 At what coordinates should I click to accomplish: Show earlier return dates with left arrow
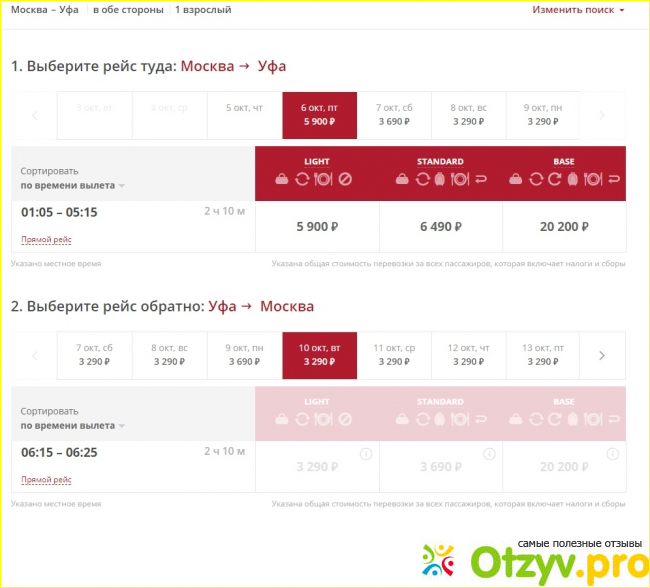35,355
